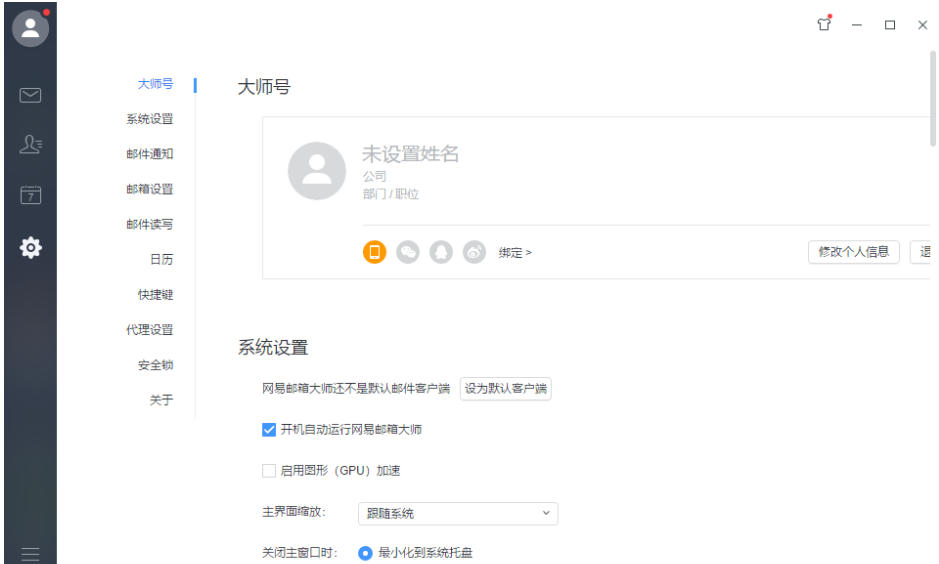Click the orange phone binding icon
This screenshot has height=564, width=939.
click(374, 252)
